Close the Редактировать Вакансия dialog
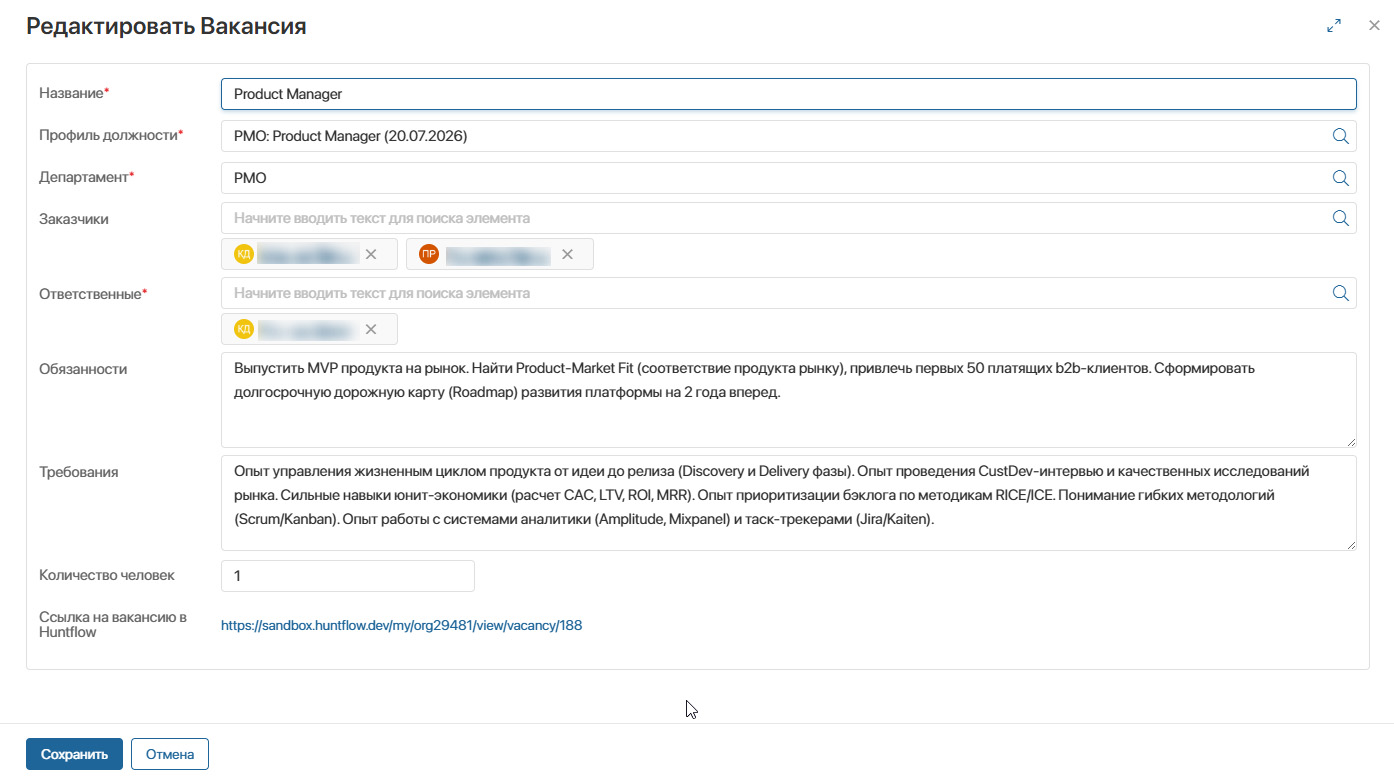Image resolution: width=1394 pixels, height=784 pixels. pos(1374,25)
